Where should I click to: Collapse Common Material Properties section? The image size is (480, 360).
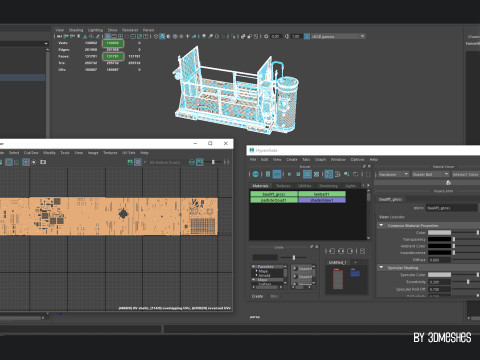381,225
